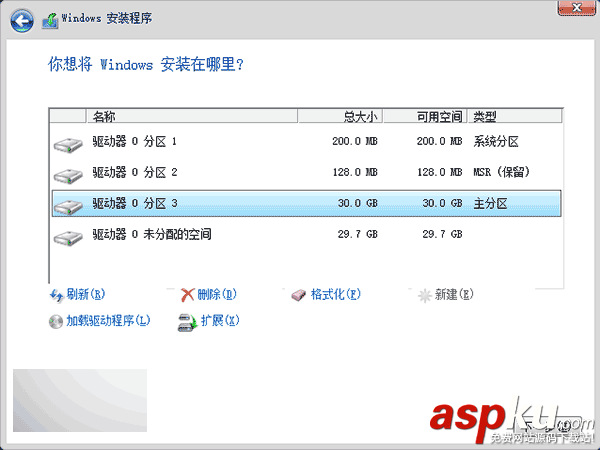Close the Windows 安装程序 window

click(576, 8)
